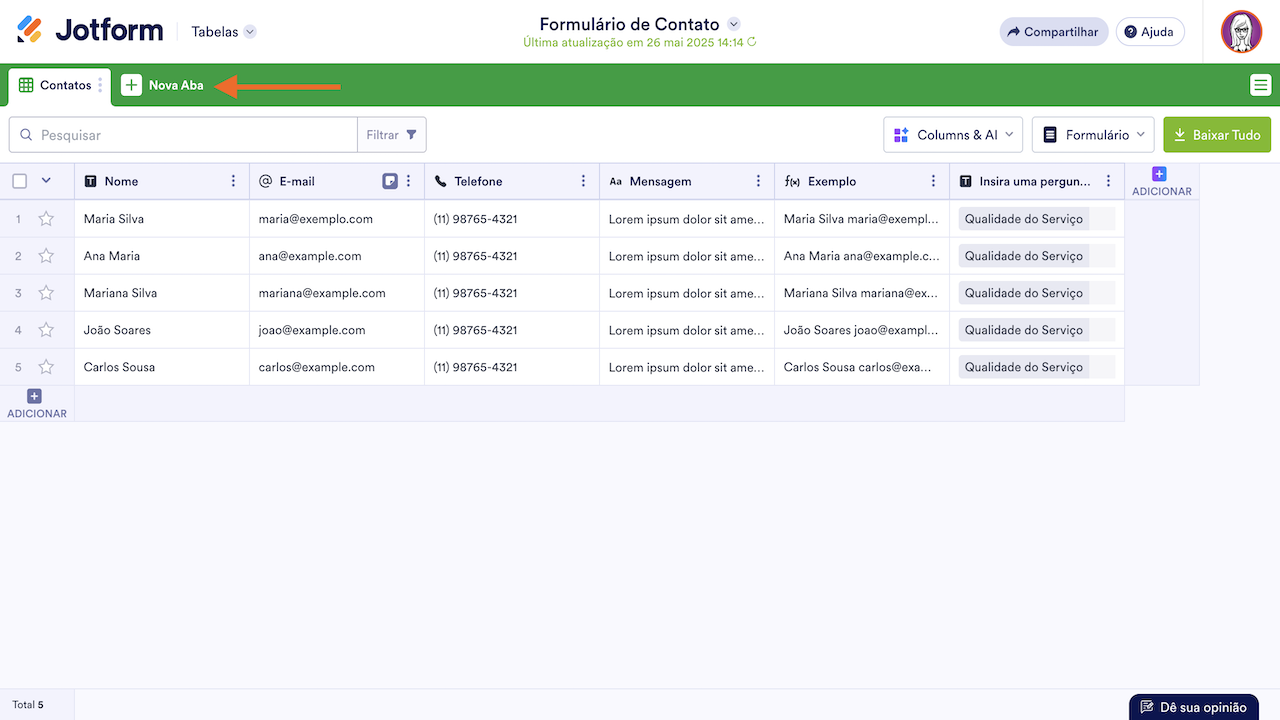The image size is (1280, 720).
Task: Click the cell containing joao@example.com
Action: point(337,330)
